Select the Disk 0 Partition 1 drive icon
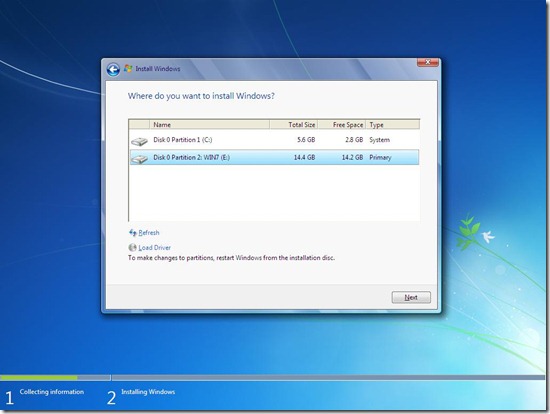Screen dimensions: 550x414 (x=139, y=141)
